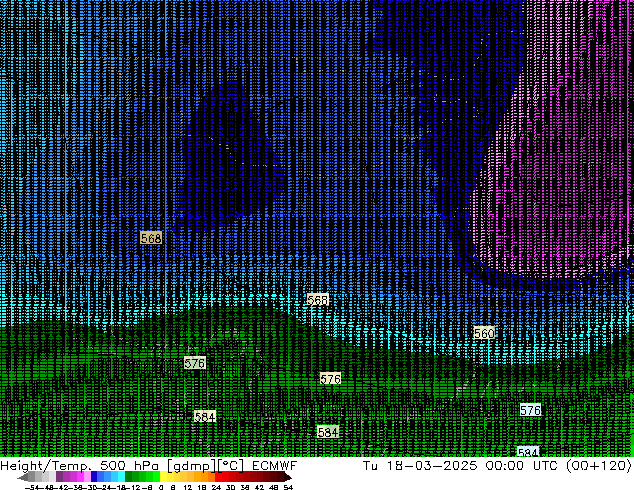Click the 560 contour height label
Screen dimensions: 634x490
pos(484,334)
